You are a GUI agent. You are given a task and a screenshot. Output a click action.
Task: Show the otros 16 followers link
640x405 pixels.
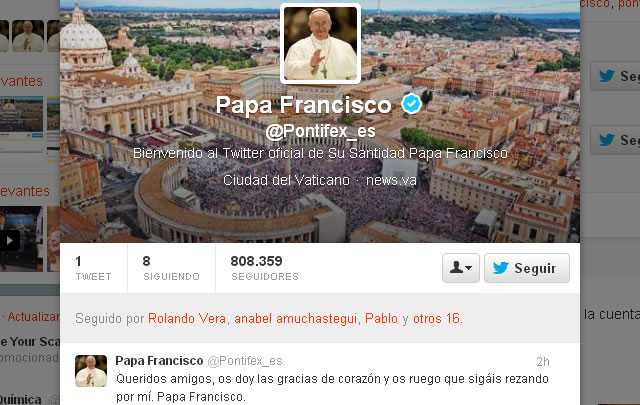tap(436, 318)
